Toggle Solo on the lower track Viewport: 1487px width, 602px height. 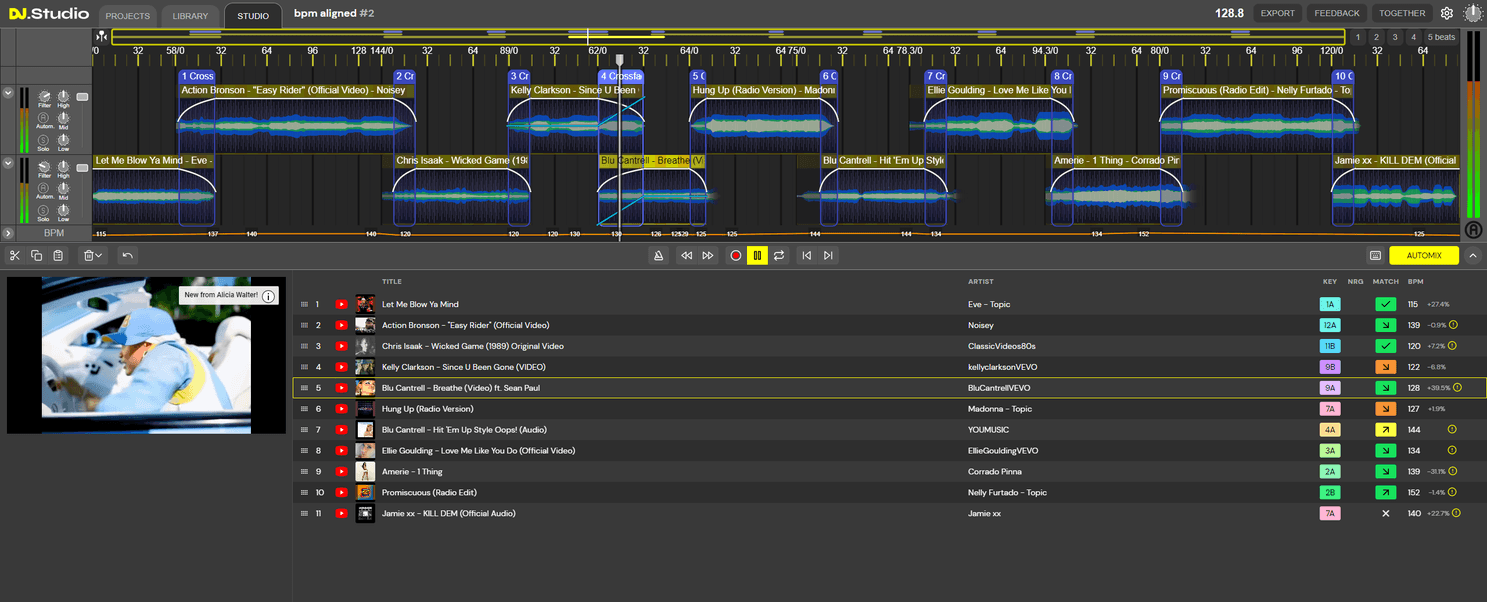coord(45,208)
